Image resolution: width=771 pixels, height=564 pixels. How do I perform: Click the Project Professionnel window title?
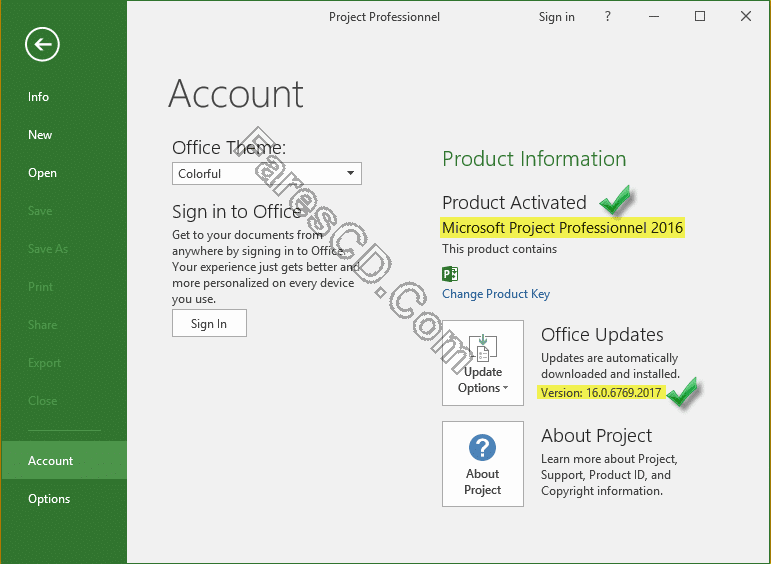tap(384, 17)
